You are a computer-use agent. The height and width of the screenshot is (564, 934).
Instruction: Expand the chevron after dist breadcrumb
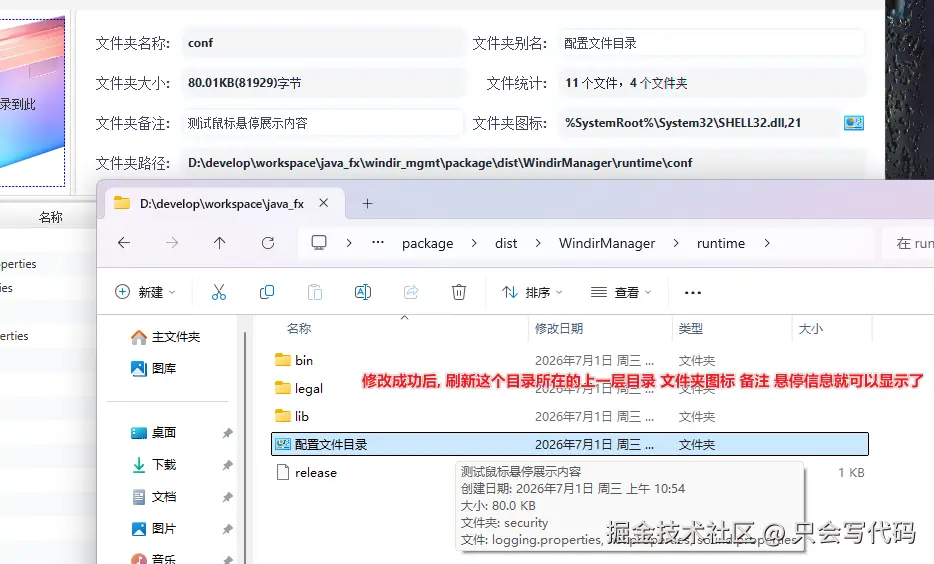538,243
